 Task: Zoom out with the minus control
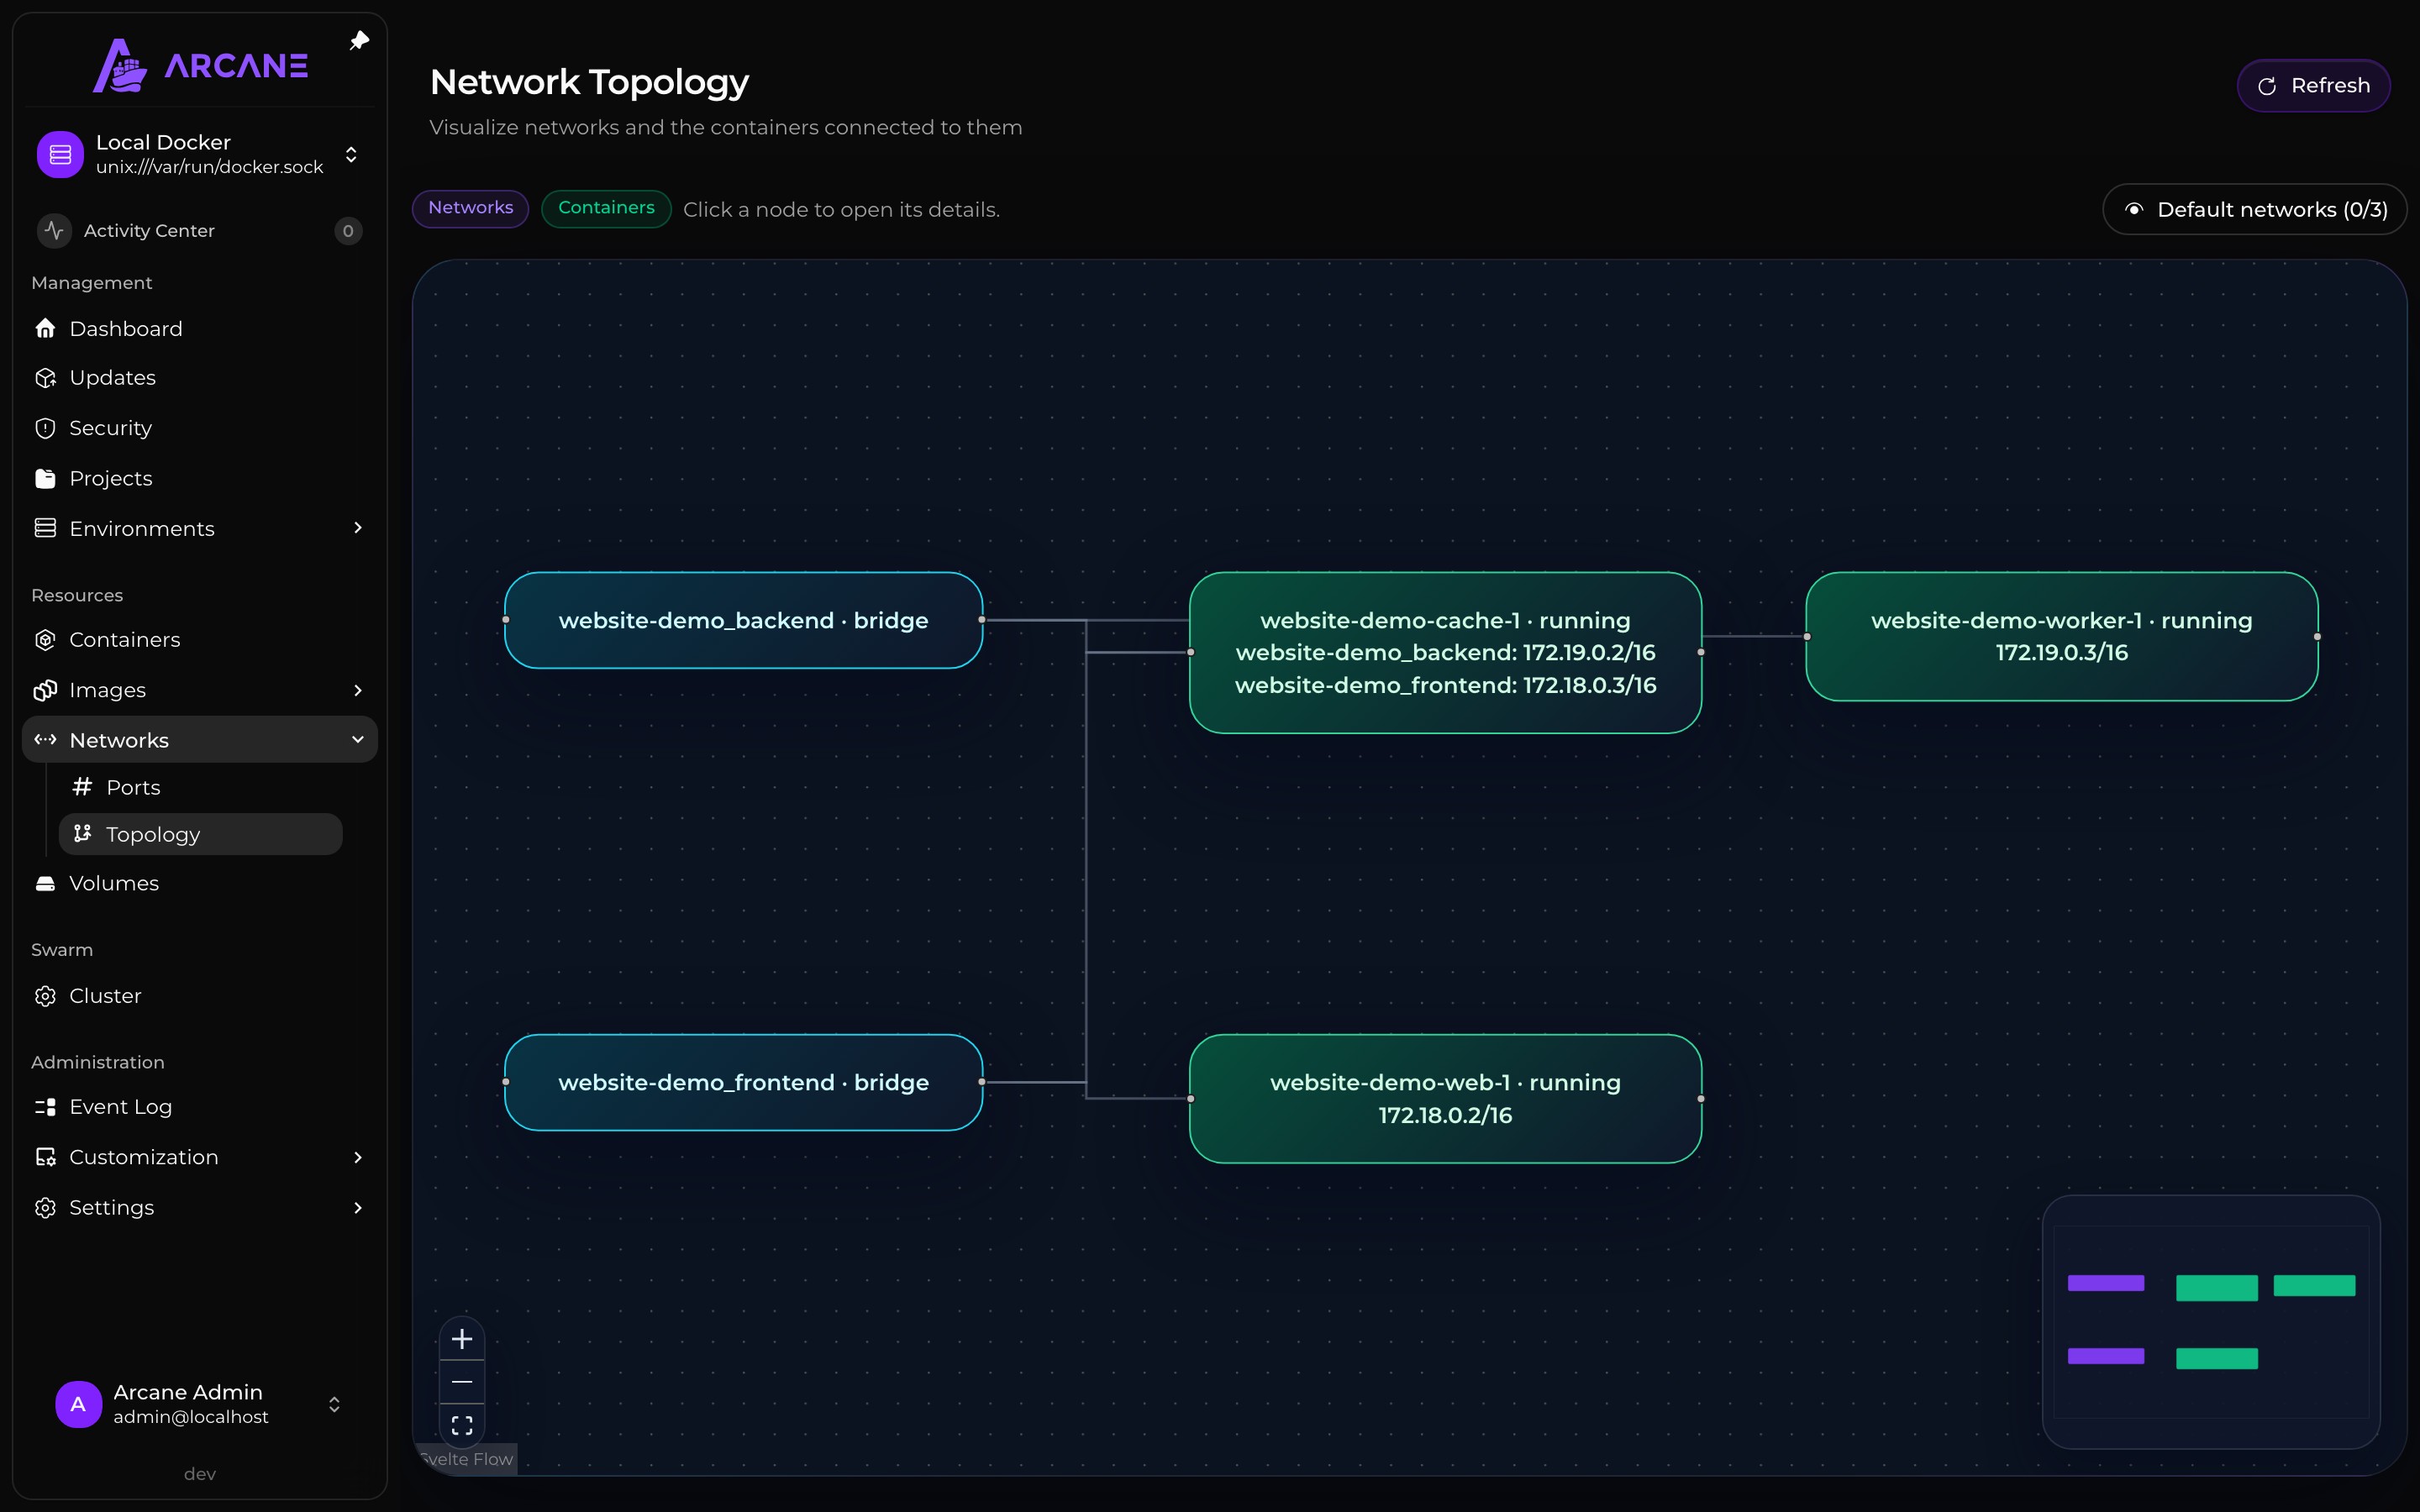coord(462,1382)
